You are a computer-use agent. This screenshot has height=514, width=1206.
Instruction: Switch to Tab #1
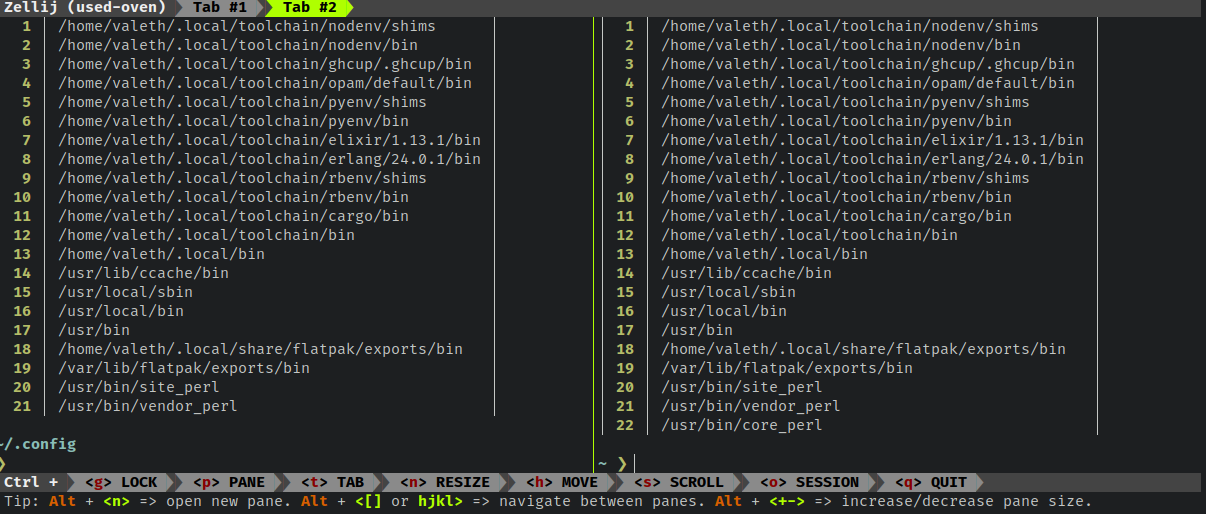(x=220, y=7)
